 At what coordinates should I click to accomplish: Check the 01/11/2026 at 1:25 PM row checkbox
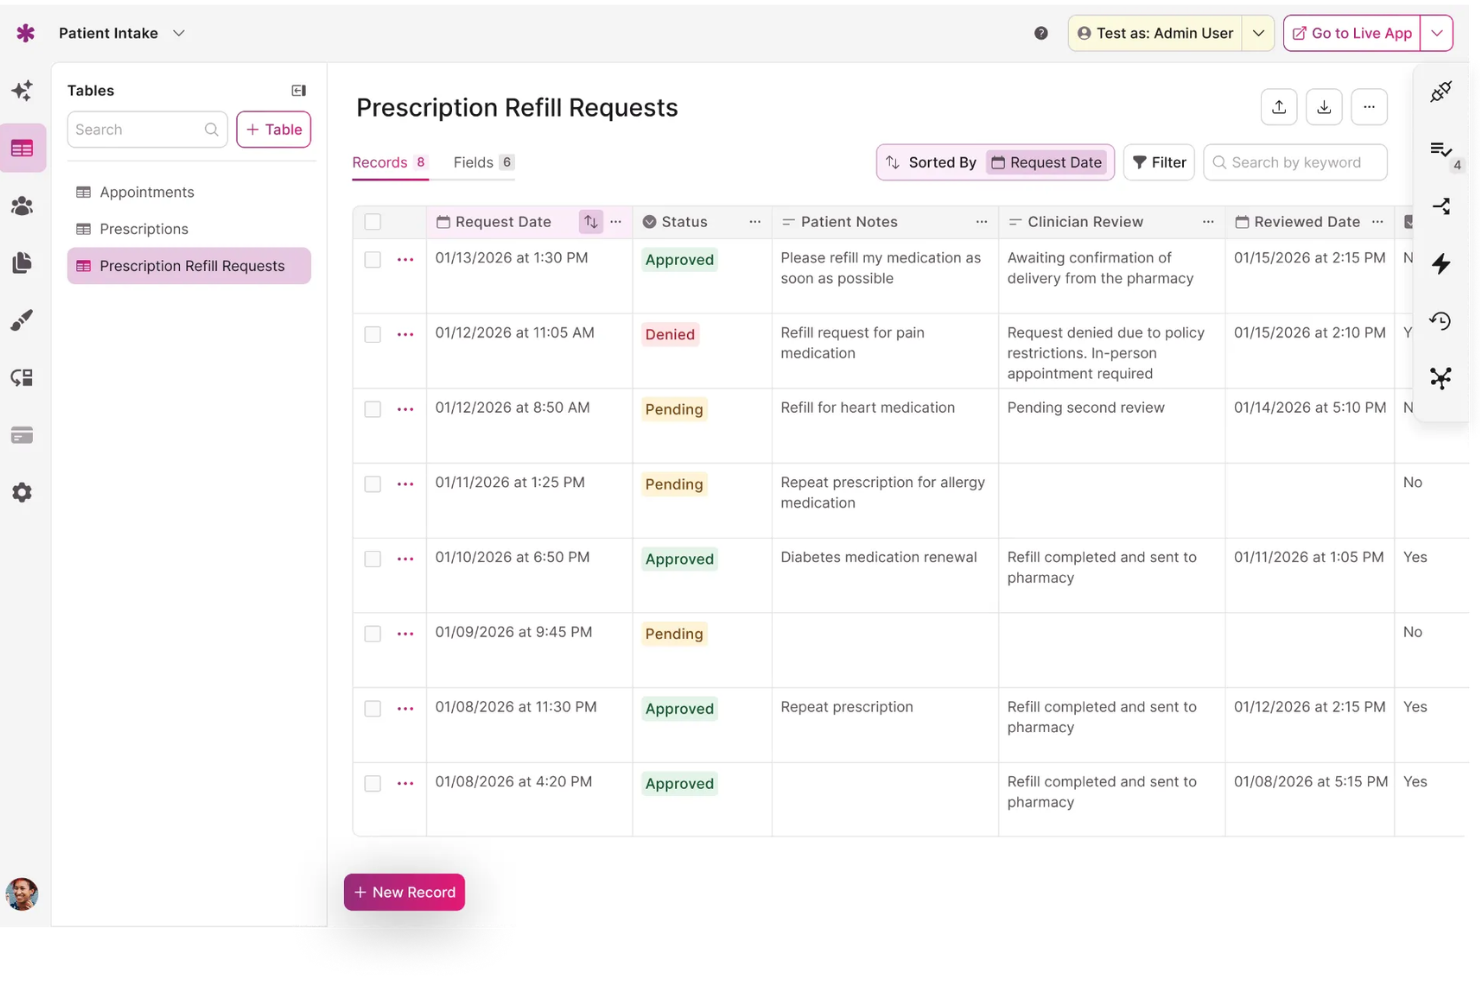(x=373, y=484)
